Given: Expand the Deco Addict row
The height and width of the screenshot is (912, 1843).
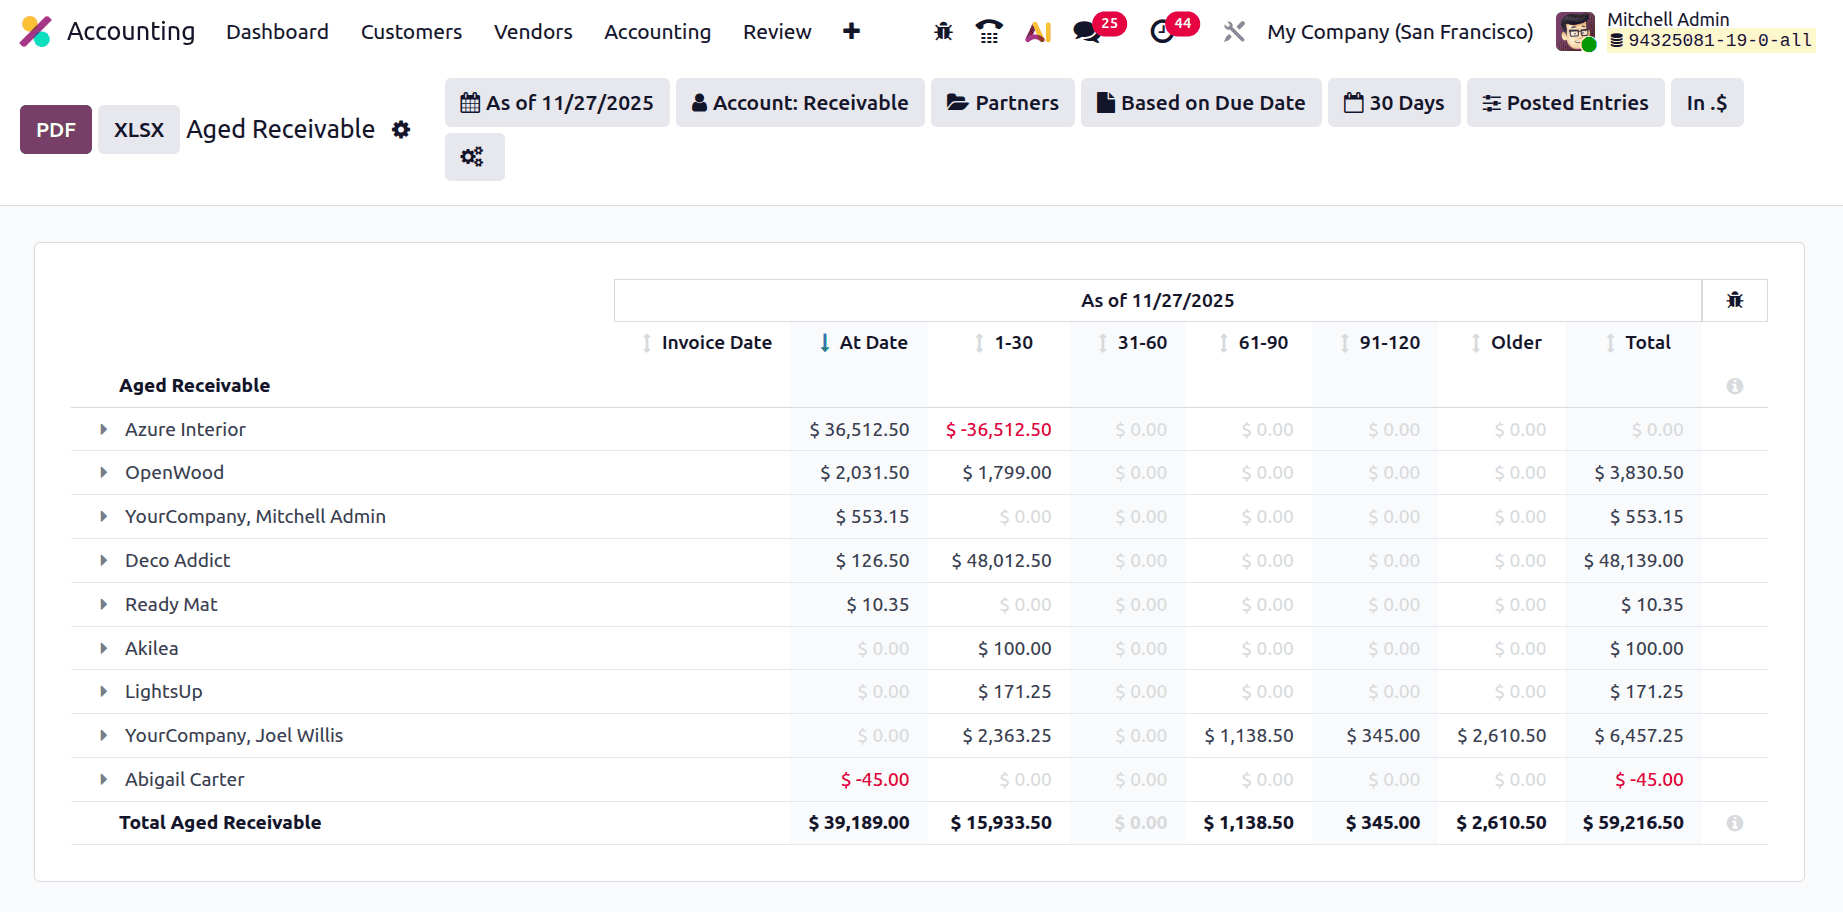Looking at the screenshot, I should point(103,560).
